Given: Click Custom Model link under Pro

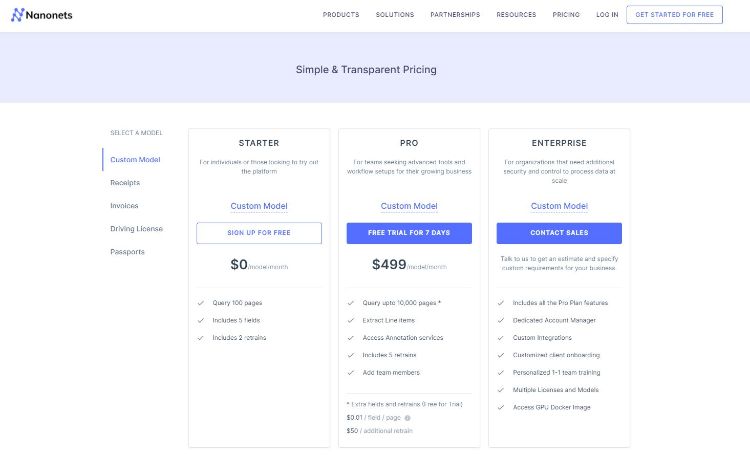Looking at the screenshot, I should (x=409, y=206).
